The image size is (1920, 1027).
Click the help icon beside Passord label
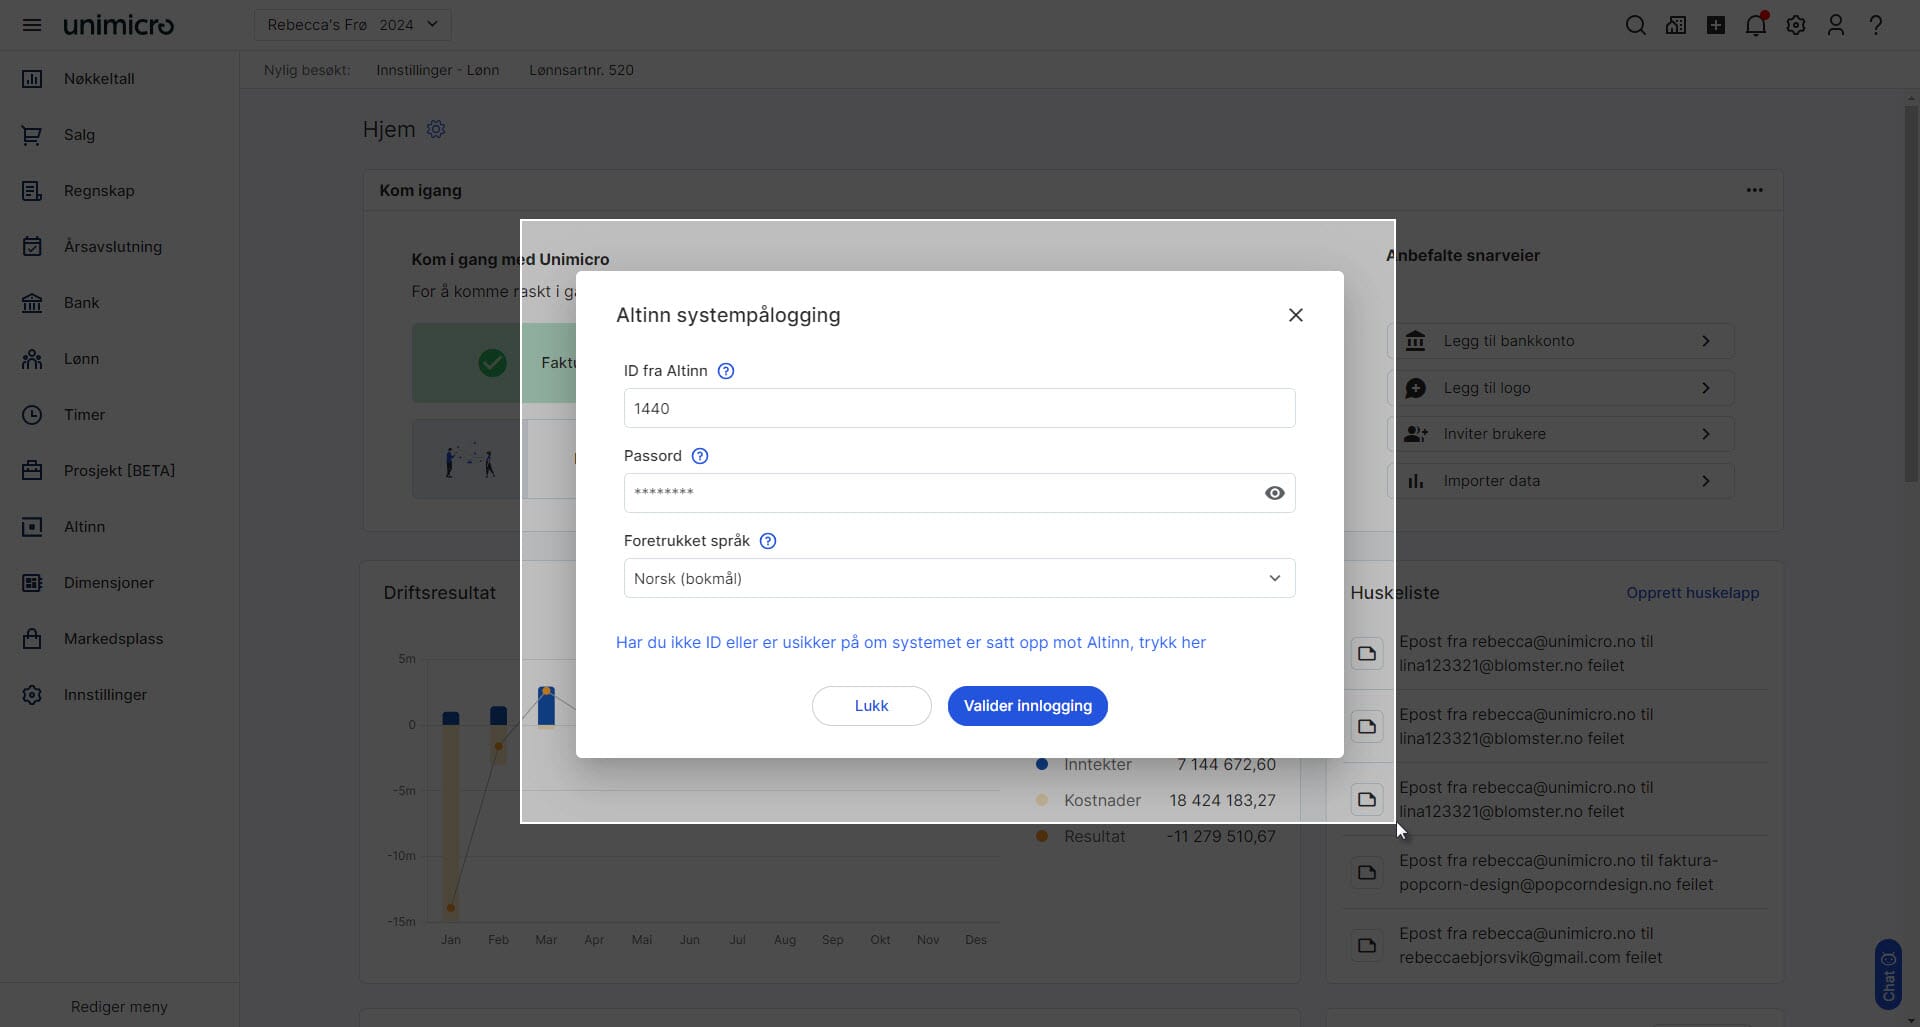[x=700, y=456]
